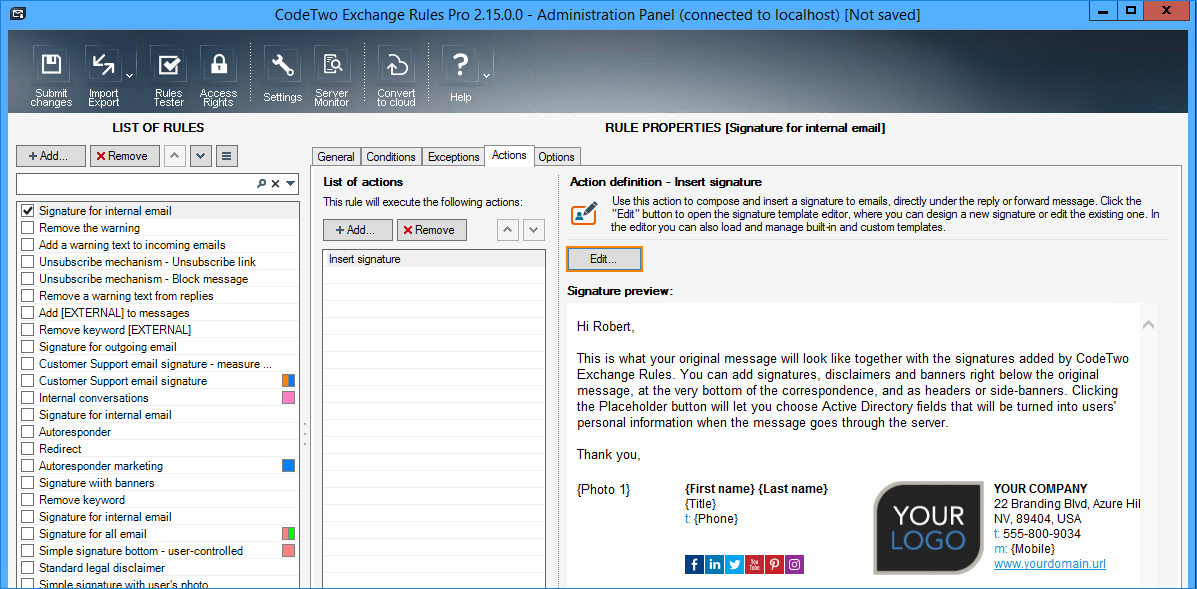The image size is (1197, 589).
Task: Select the Standard legal disclaimer rule
Action: coord(102,568)
